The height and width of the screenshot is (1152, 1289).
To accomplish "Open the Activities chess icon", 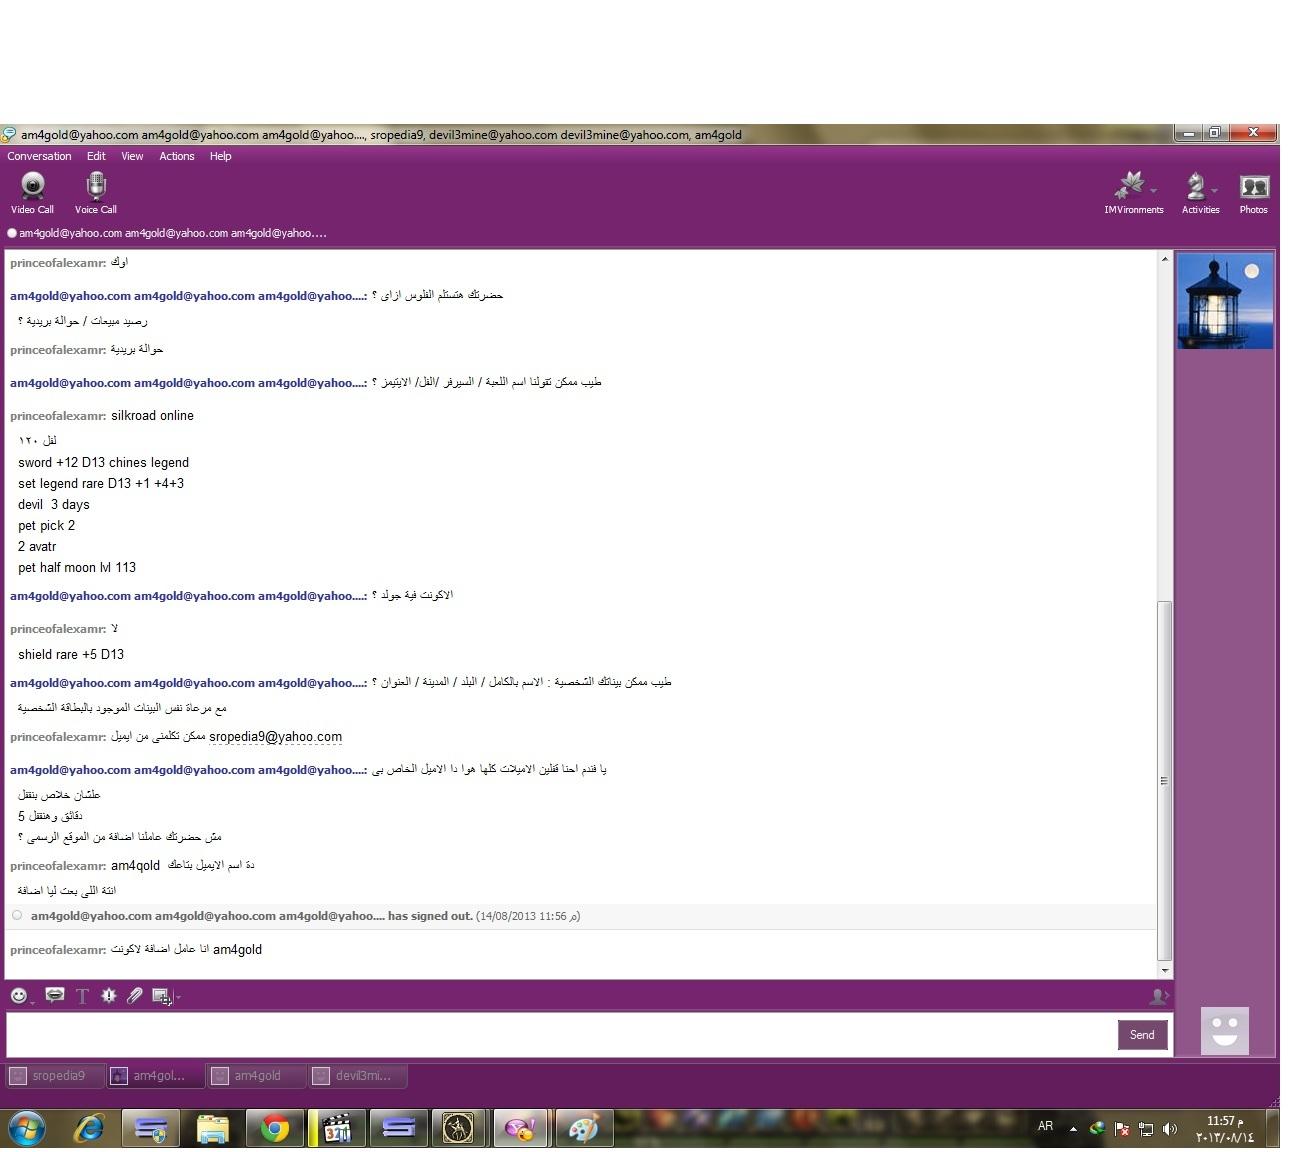I will (1196, 187).
